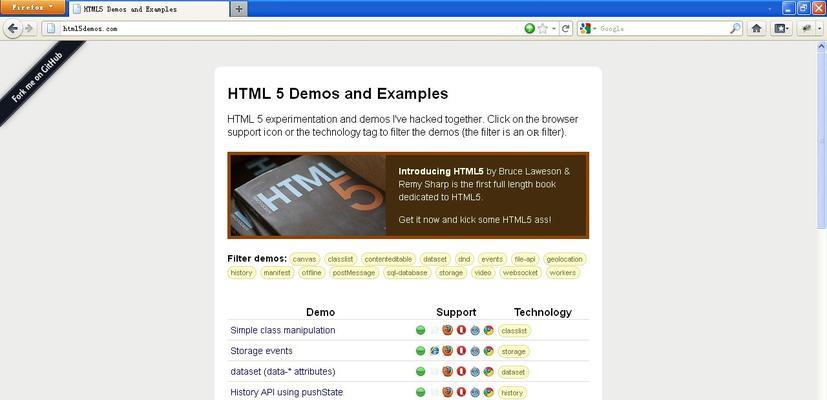
Task: Reload the page with the refresh button
Action: (x=565, y=28)
